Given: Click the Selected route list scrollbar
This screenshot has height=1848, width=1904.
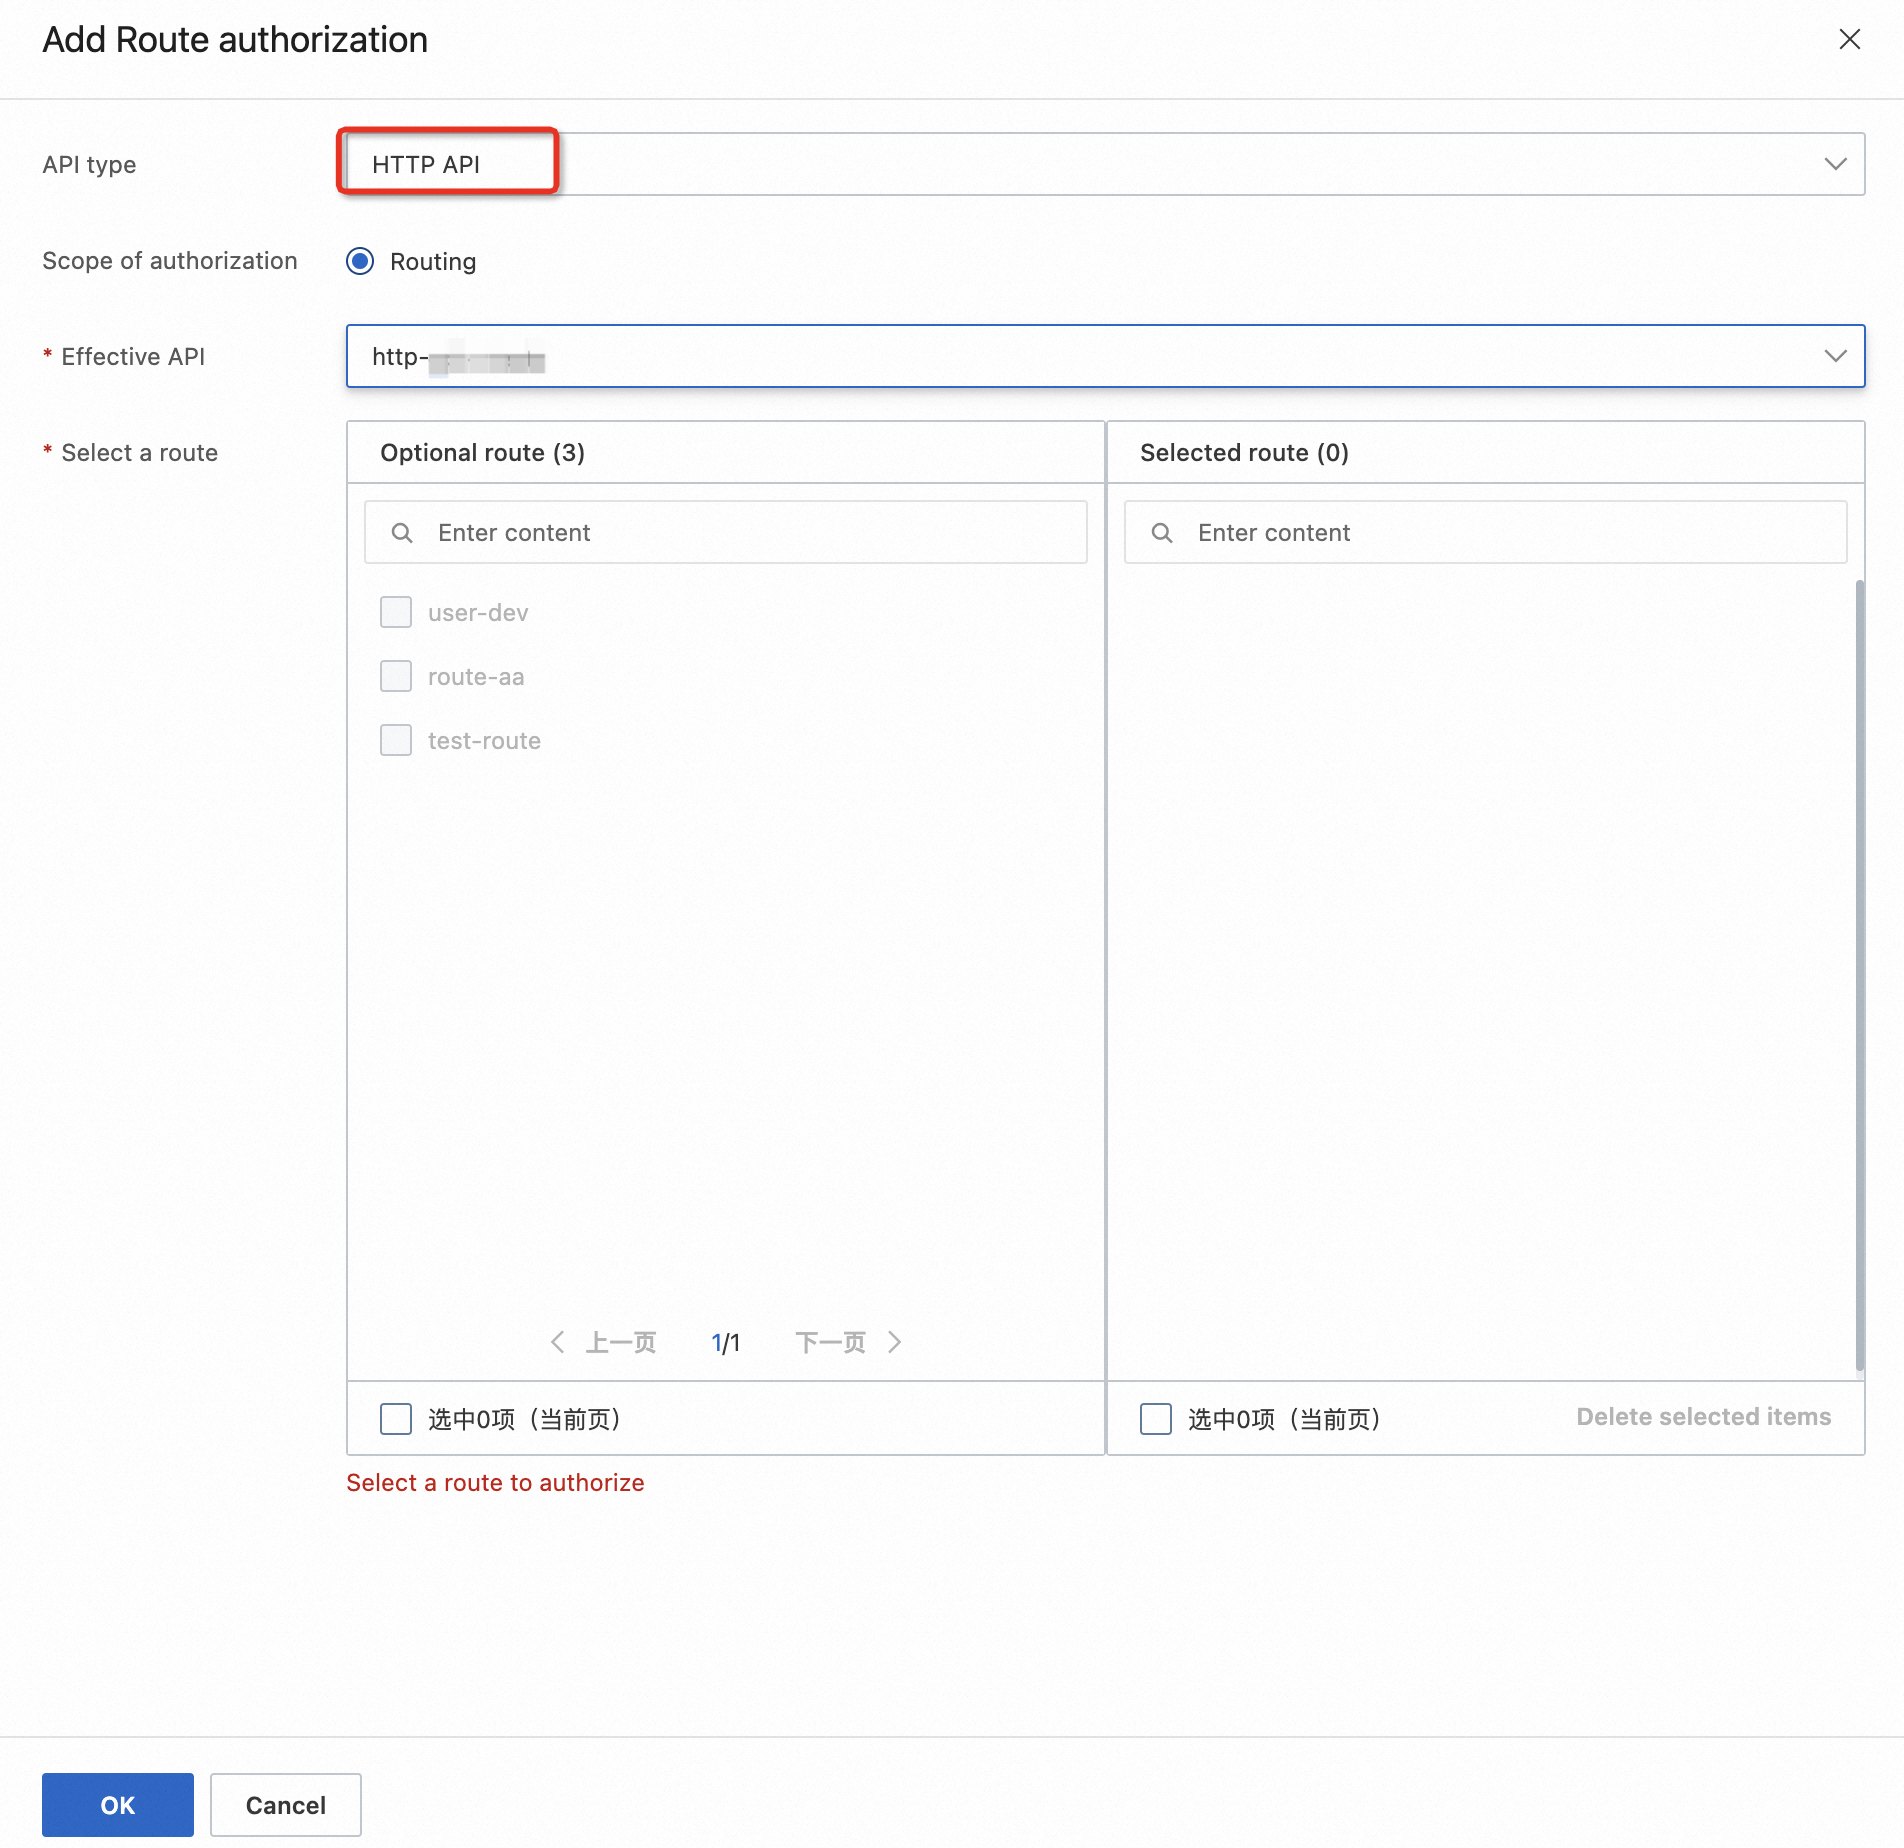Looking at the screenshot, I should pyautogui.click(x=1860, y=975).
